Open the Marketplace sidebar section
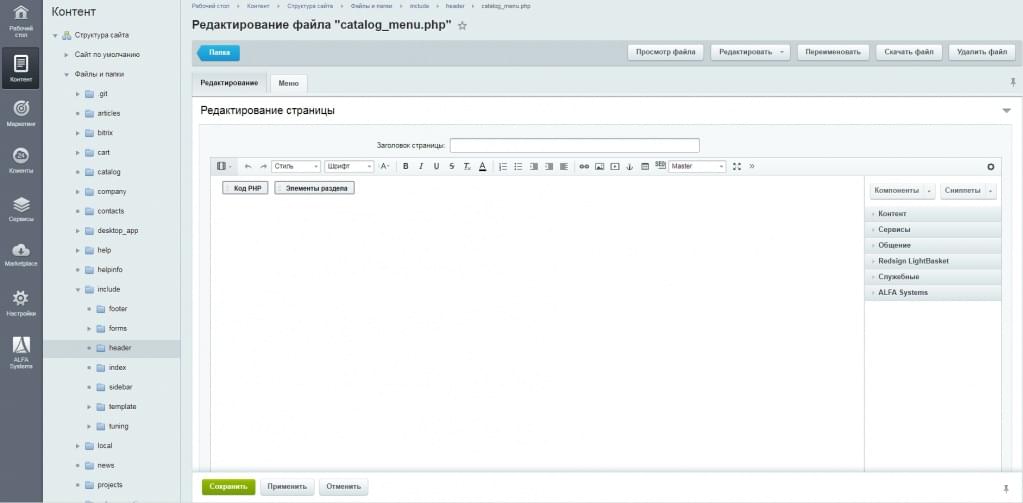 coord(21,254)
